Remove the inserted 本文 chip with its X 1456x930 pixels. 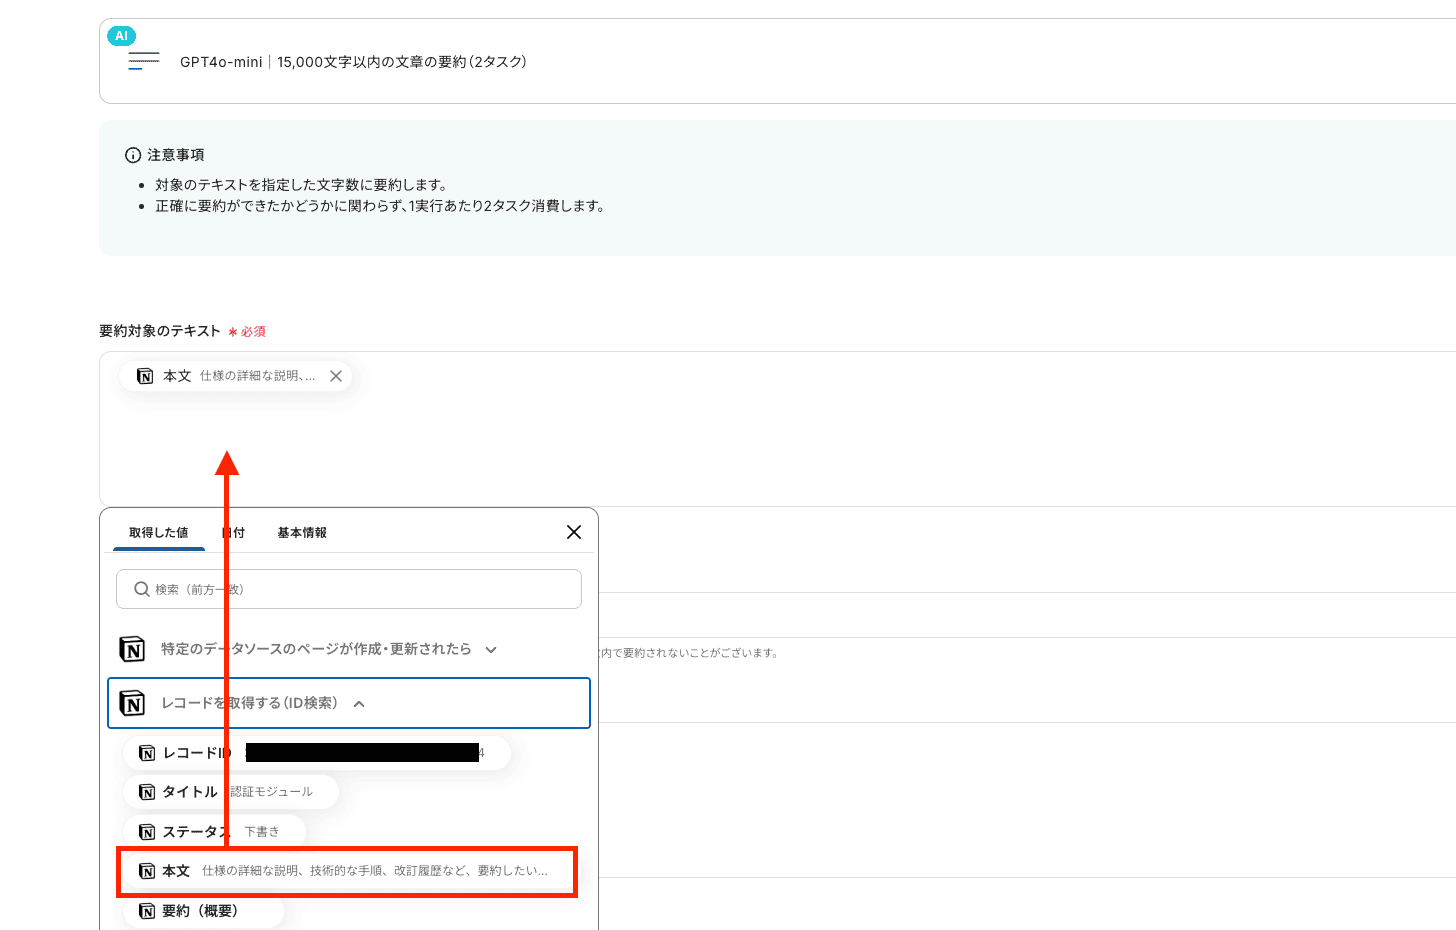336,376
